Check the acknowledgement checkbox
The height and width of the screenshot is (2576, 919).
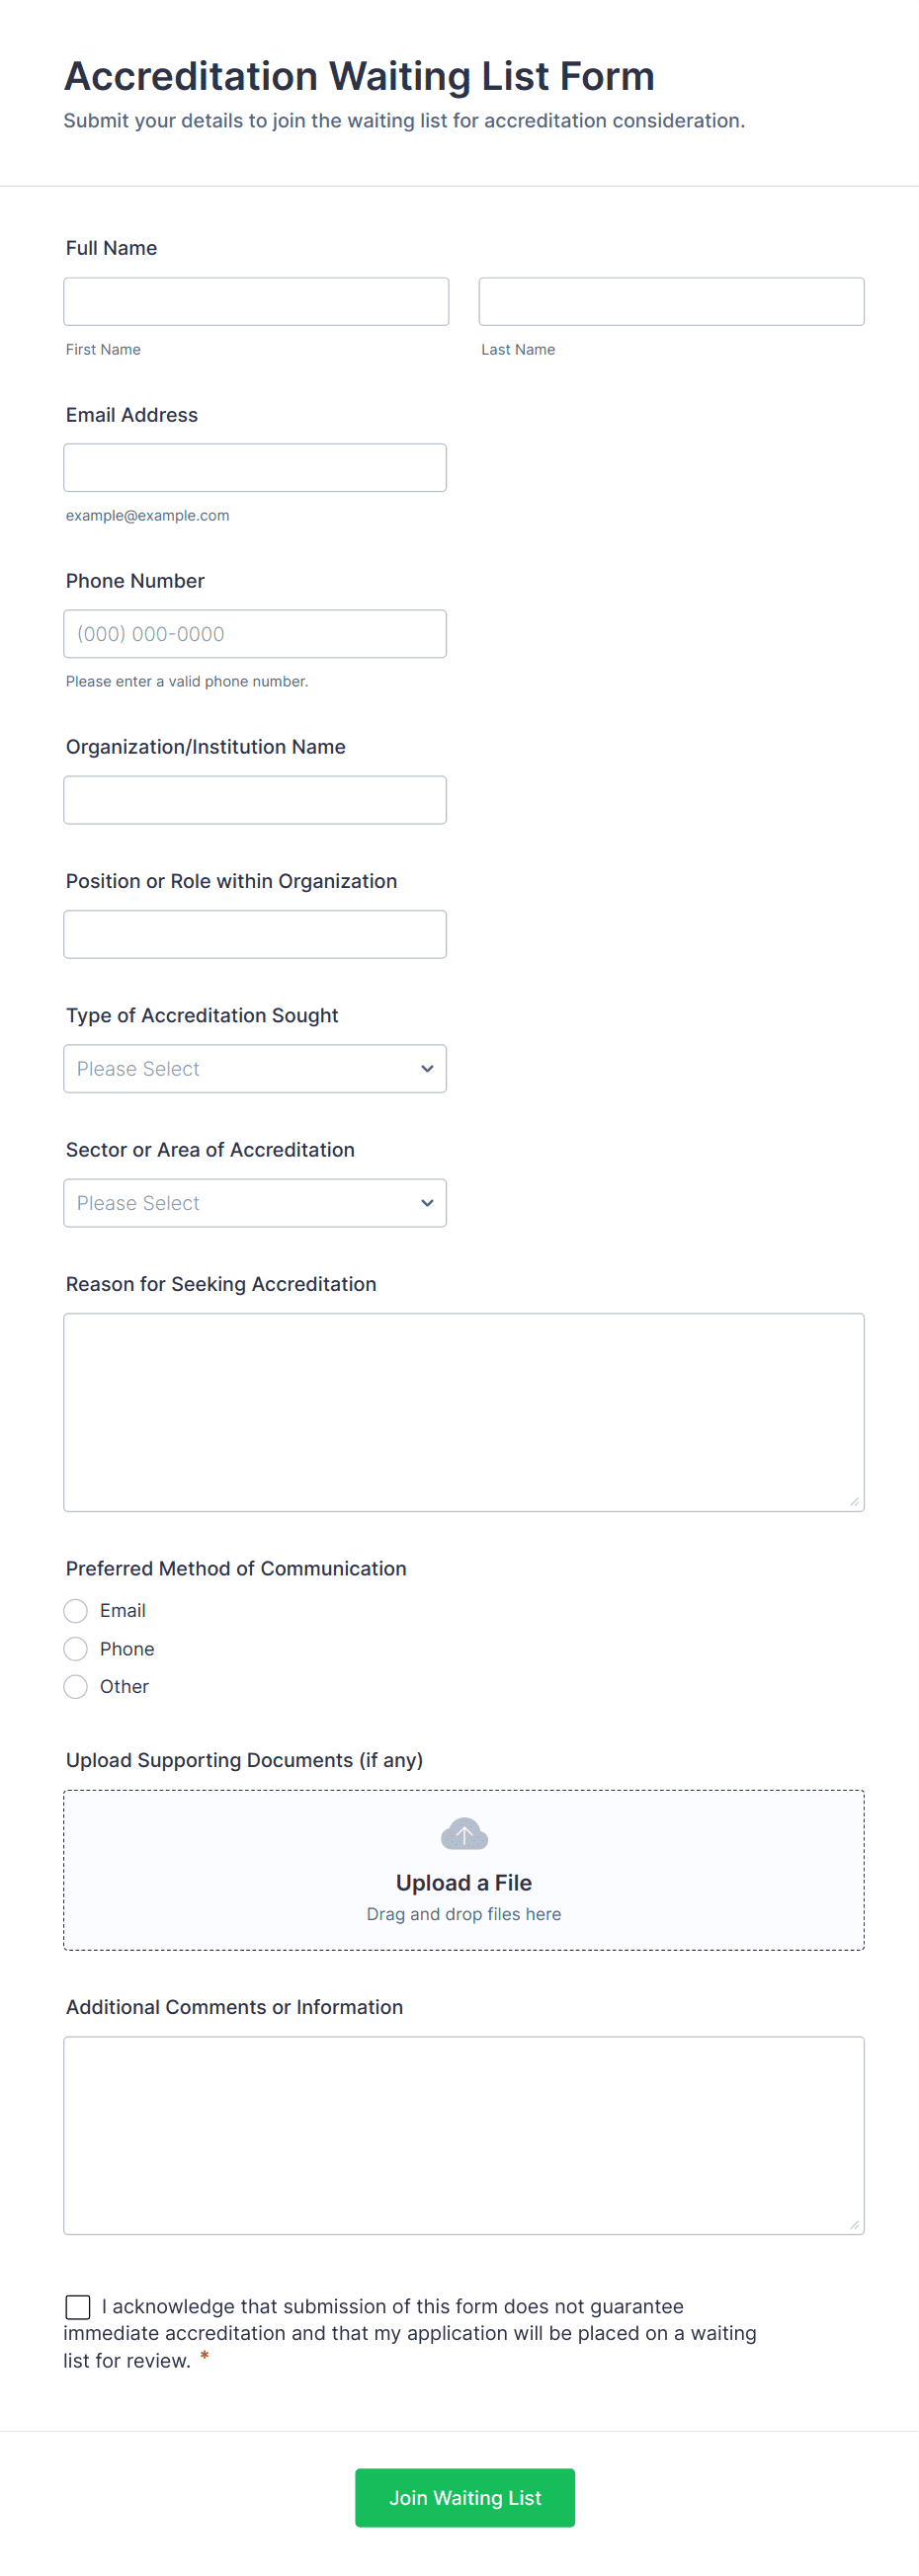[x=78, y=2306]
